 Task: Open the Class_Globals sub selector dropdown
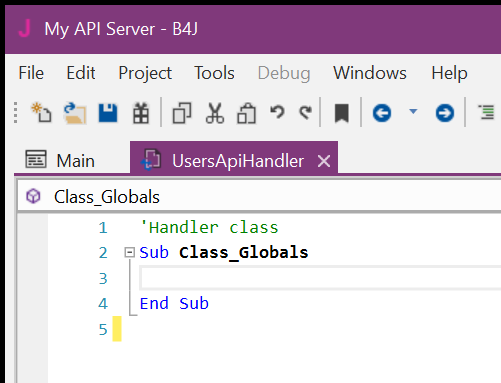[259, 197]
